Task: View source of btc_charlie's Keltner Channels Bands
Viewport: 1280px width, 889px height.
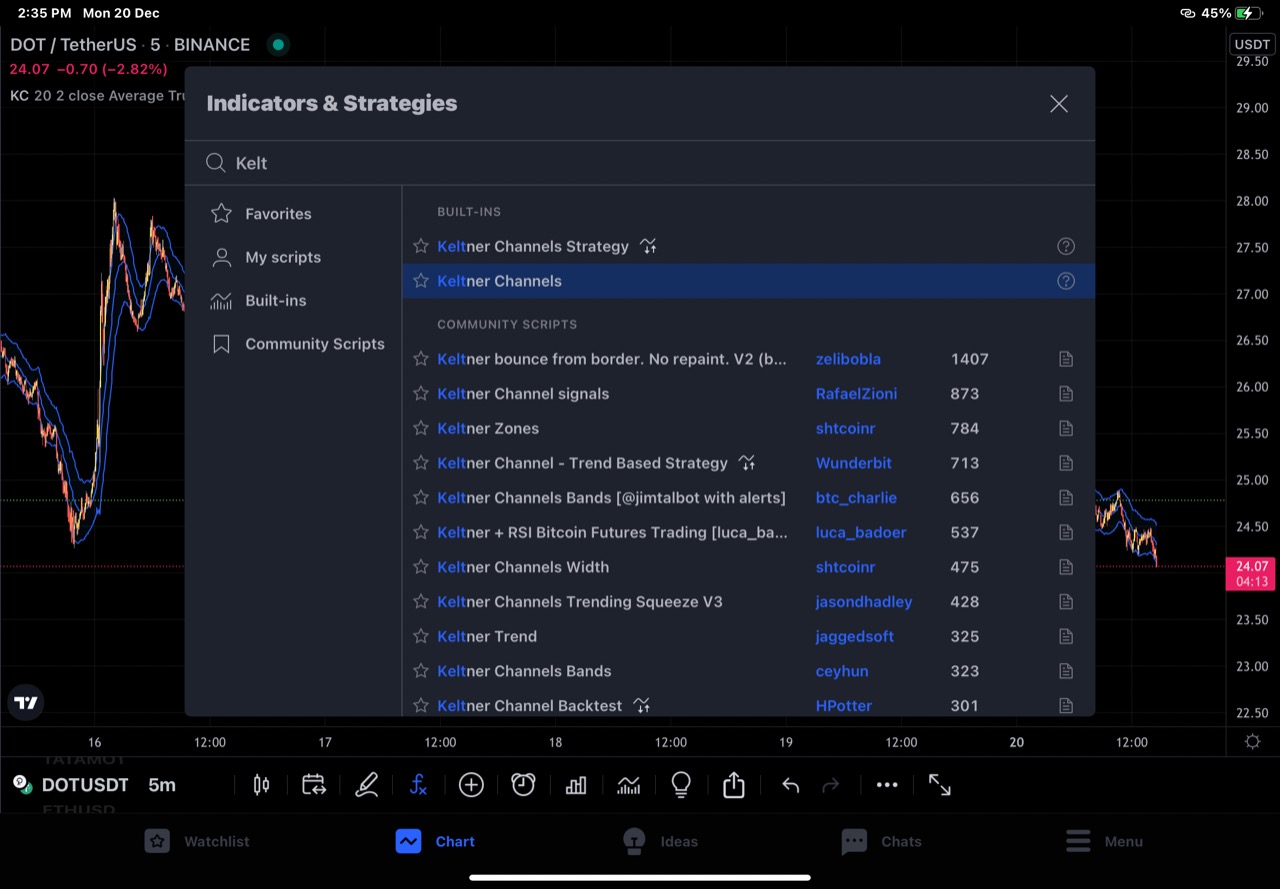Action: [x=1066, y=498]
